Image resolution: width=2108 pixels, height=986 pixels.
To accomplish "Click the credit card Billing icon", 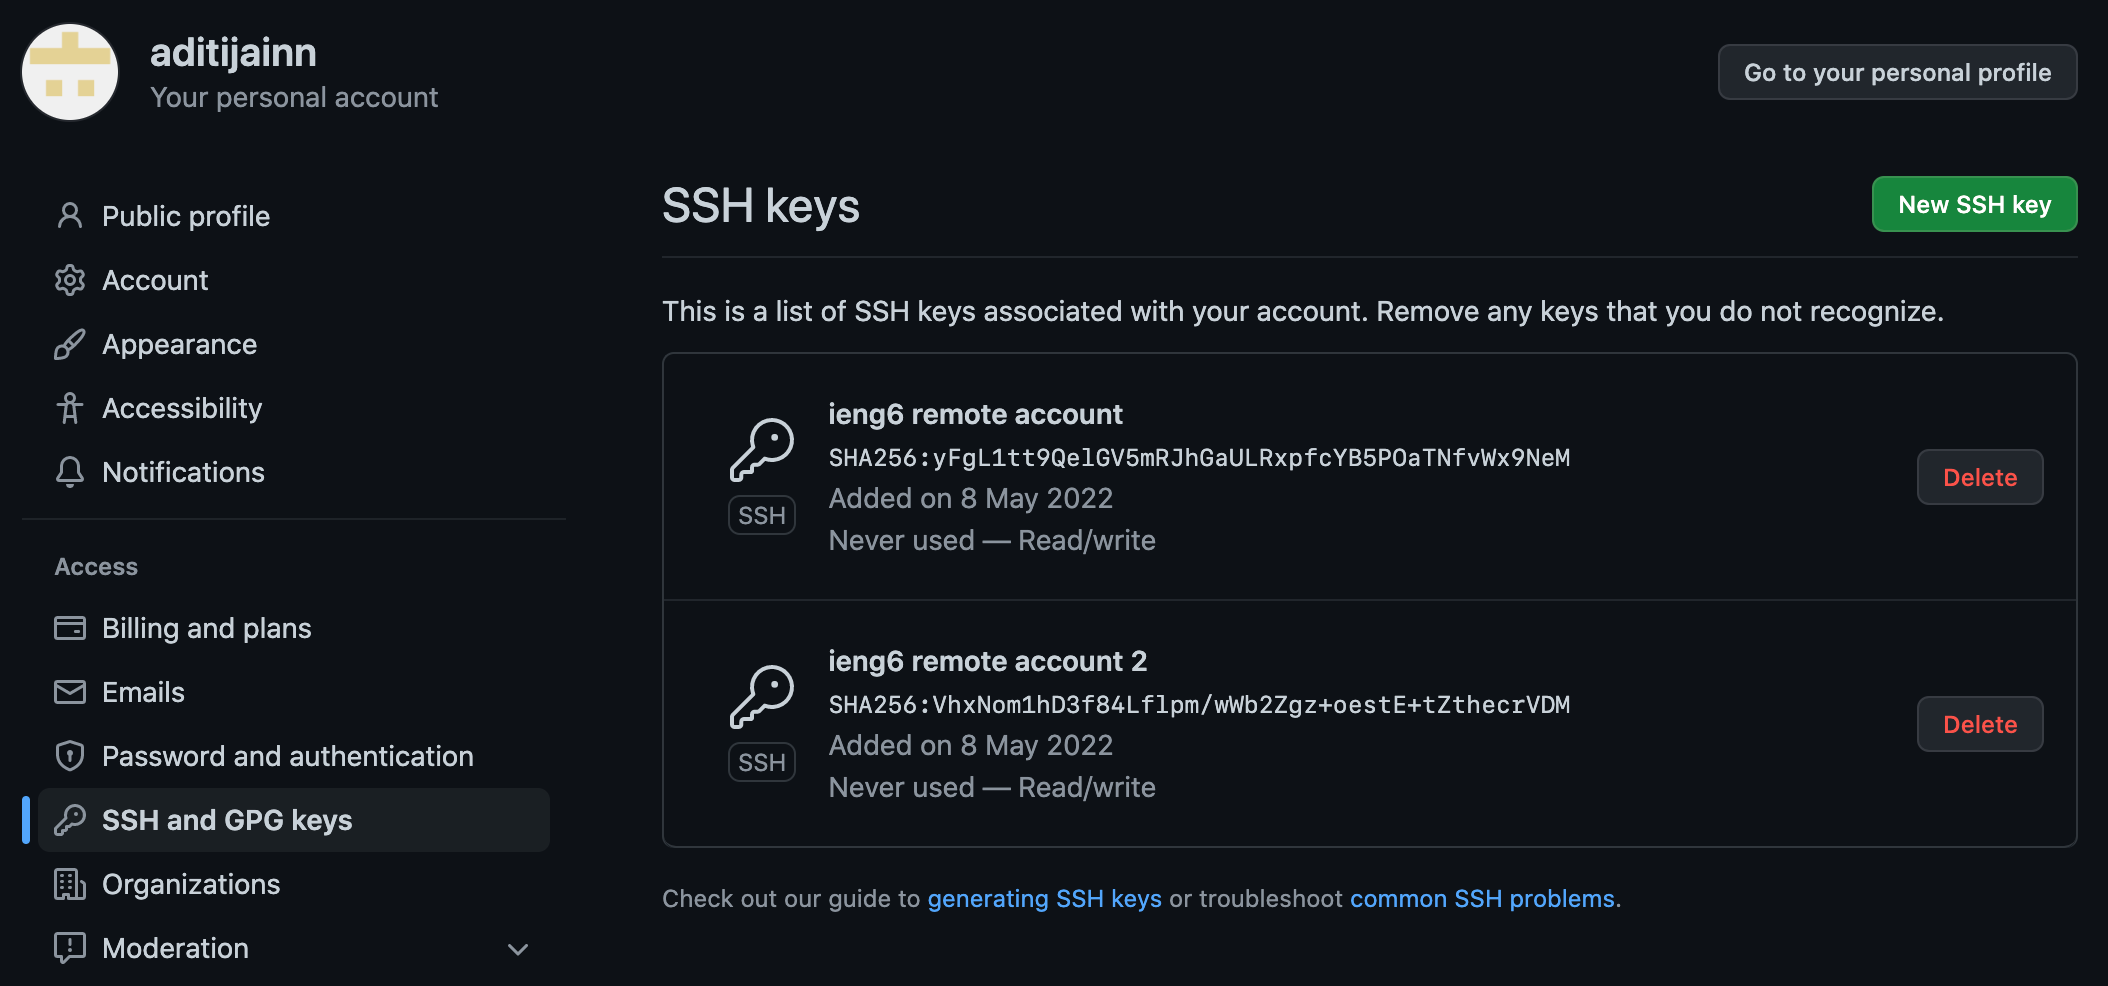I will click(x=69, y=628).
